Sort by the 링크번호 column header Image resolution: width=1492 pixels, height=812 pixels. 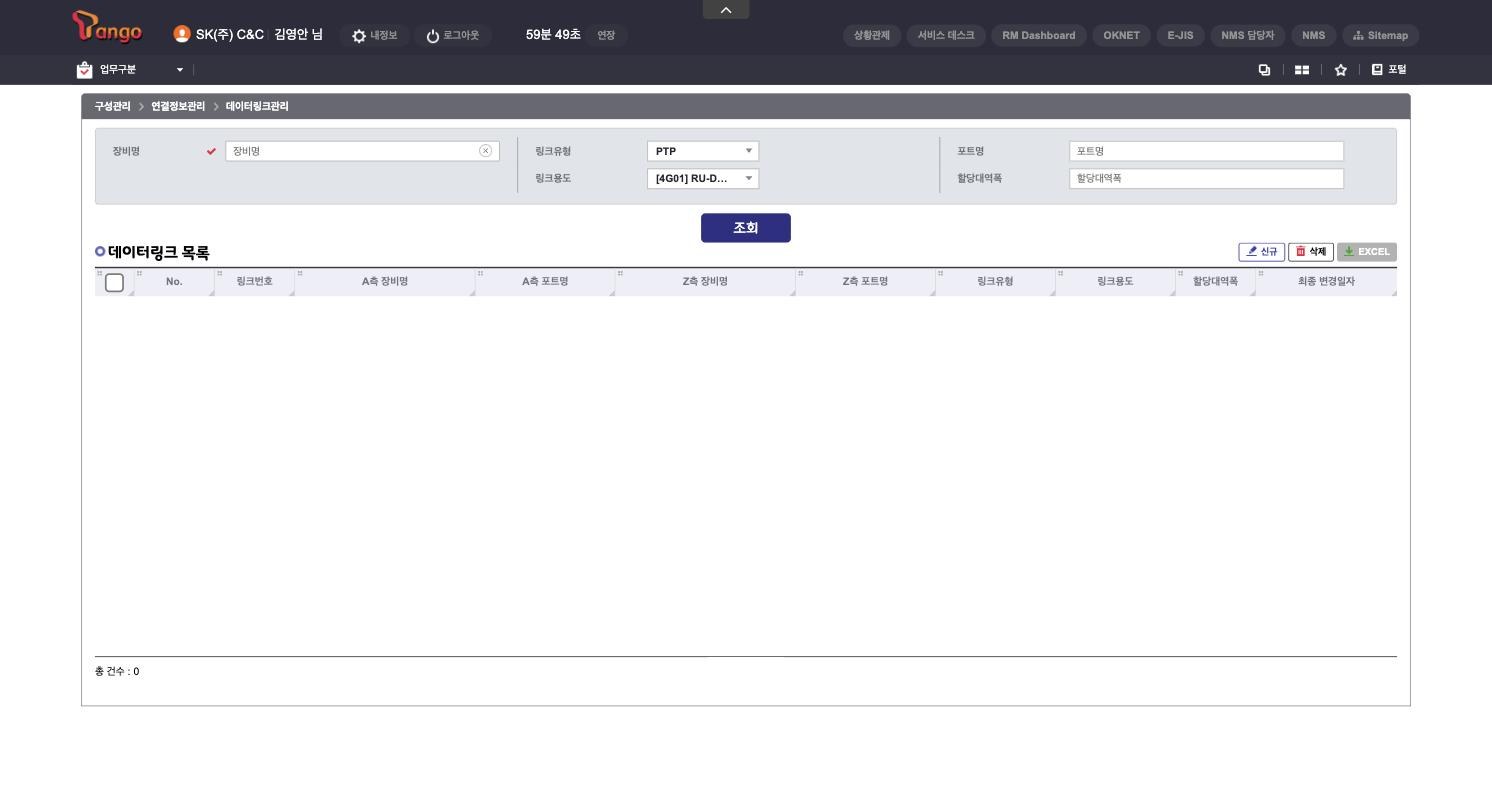(x=255, y=282)
